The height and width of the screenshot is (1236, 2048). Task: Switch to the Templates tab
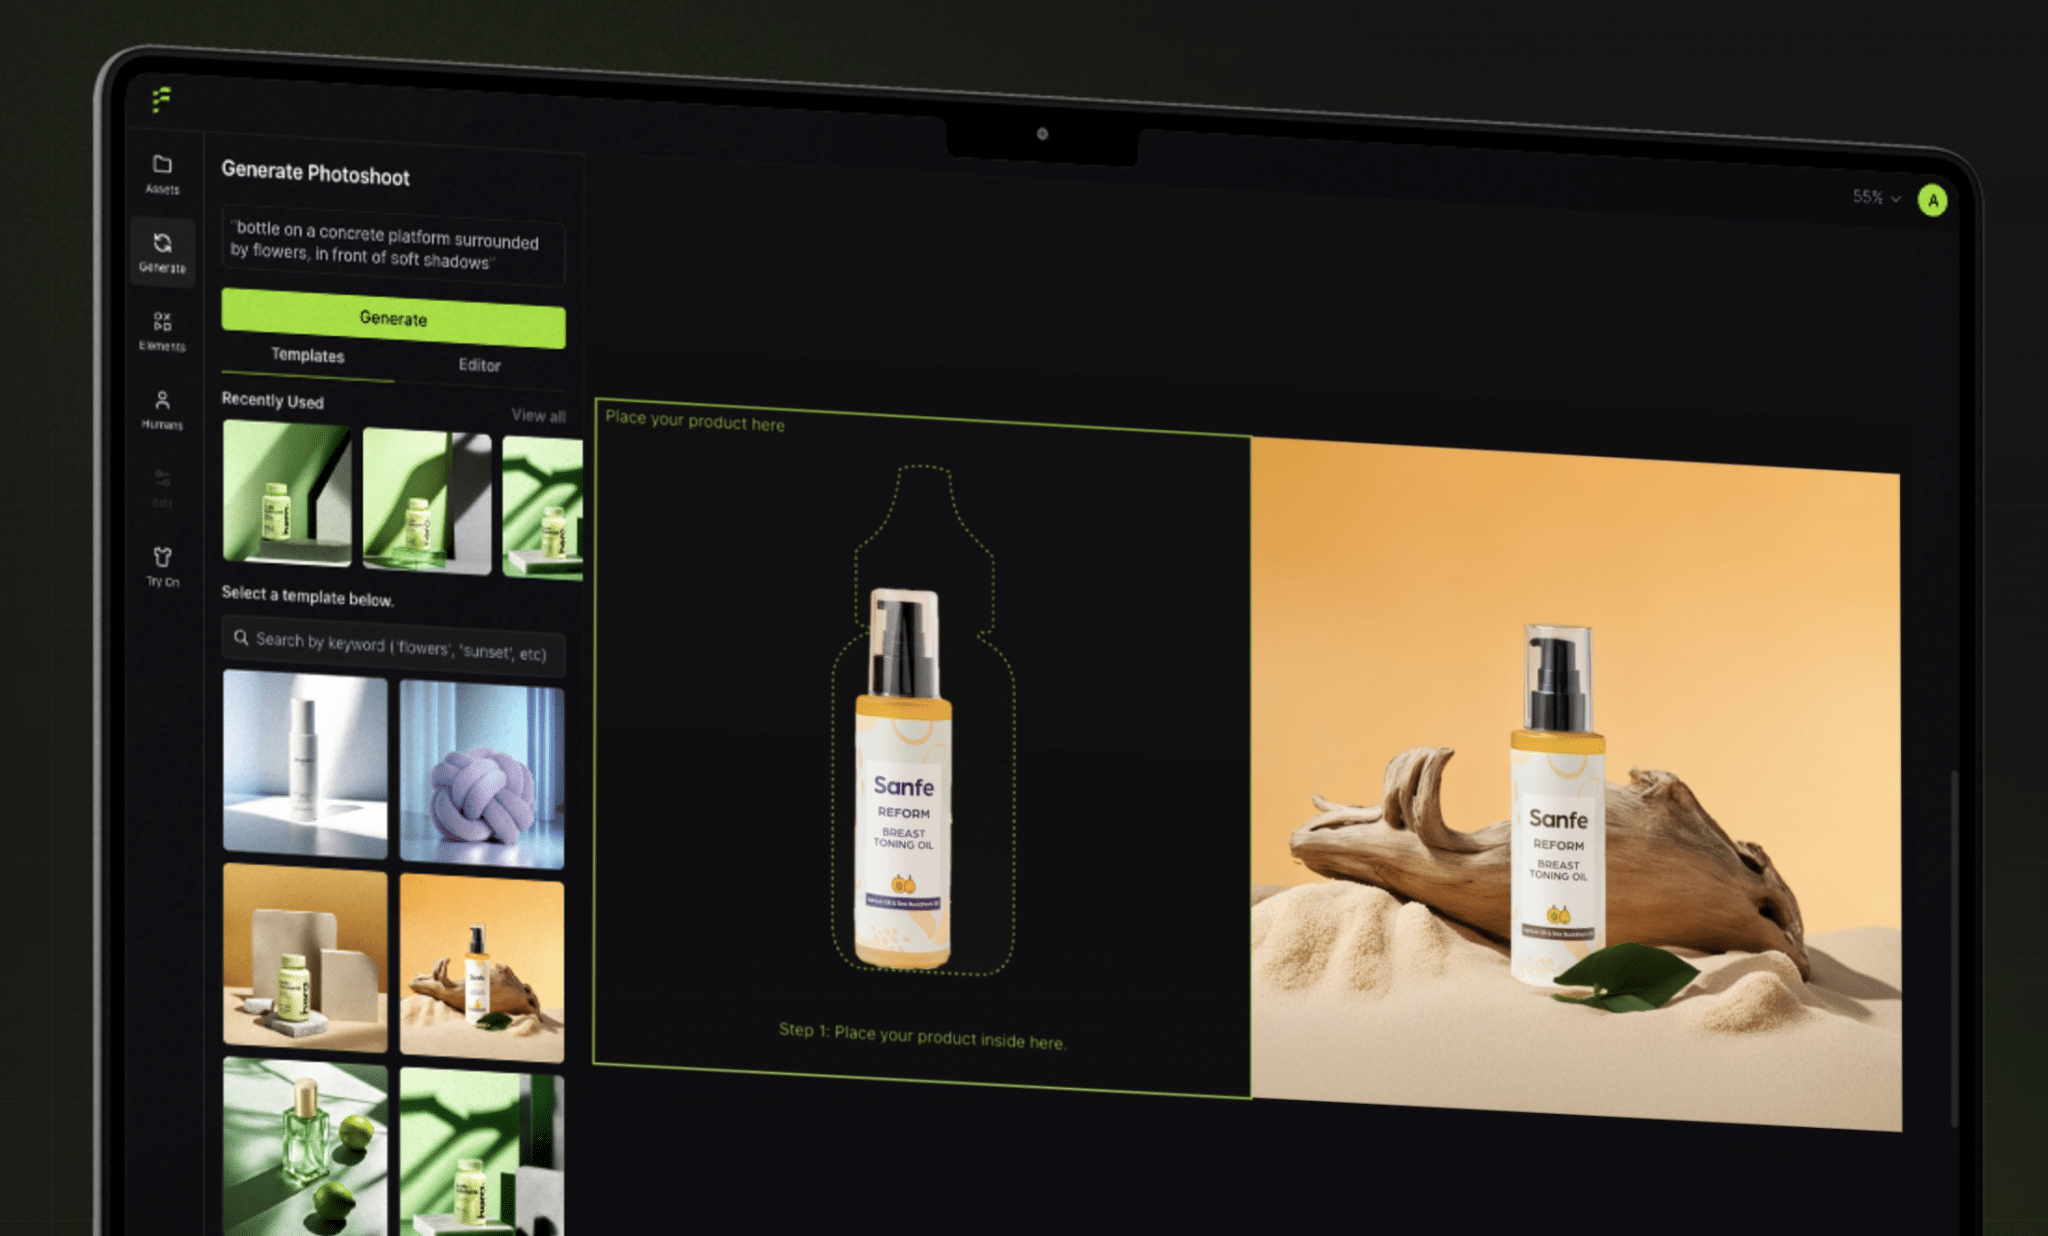click(307, 355)
